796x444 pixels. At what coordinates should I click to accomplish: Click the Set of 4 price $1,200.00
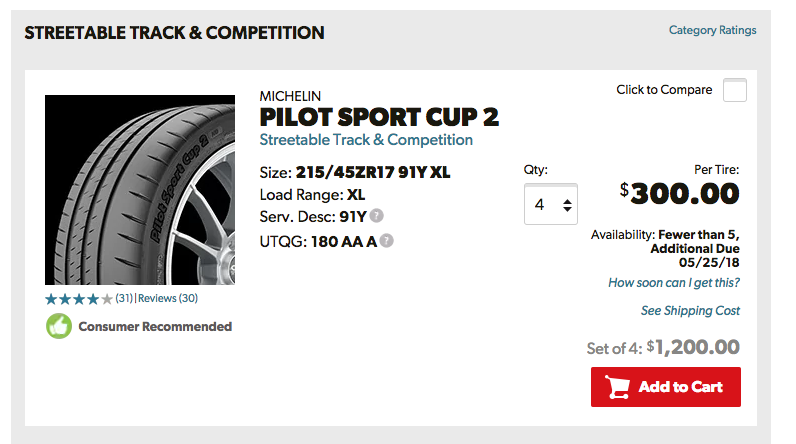tap(693, 347)
